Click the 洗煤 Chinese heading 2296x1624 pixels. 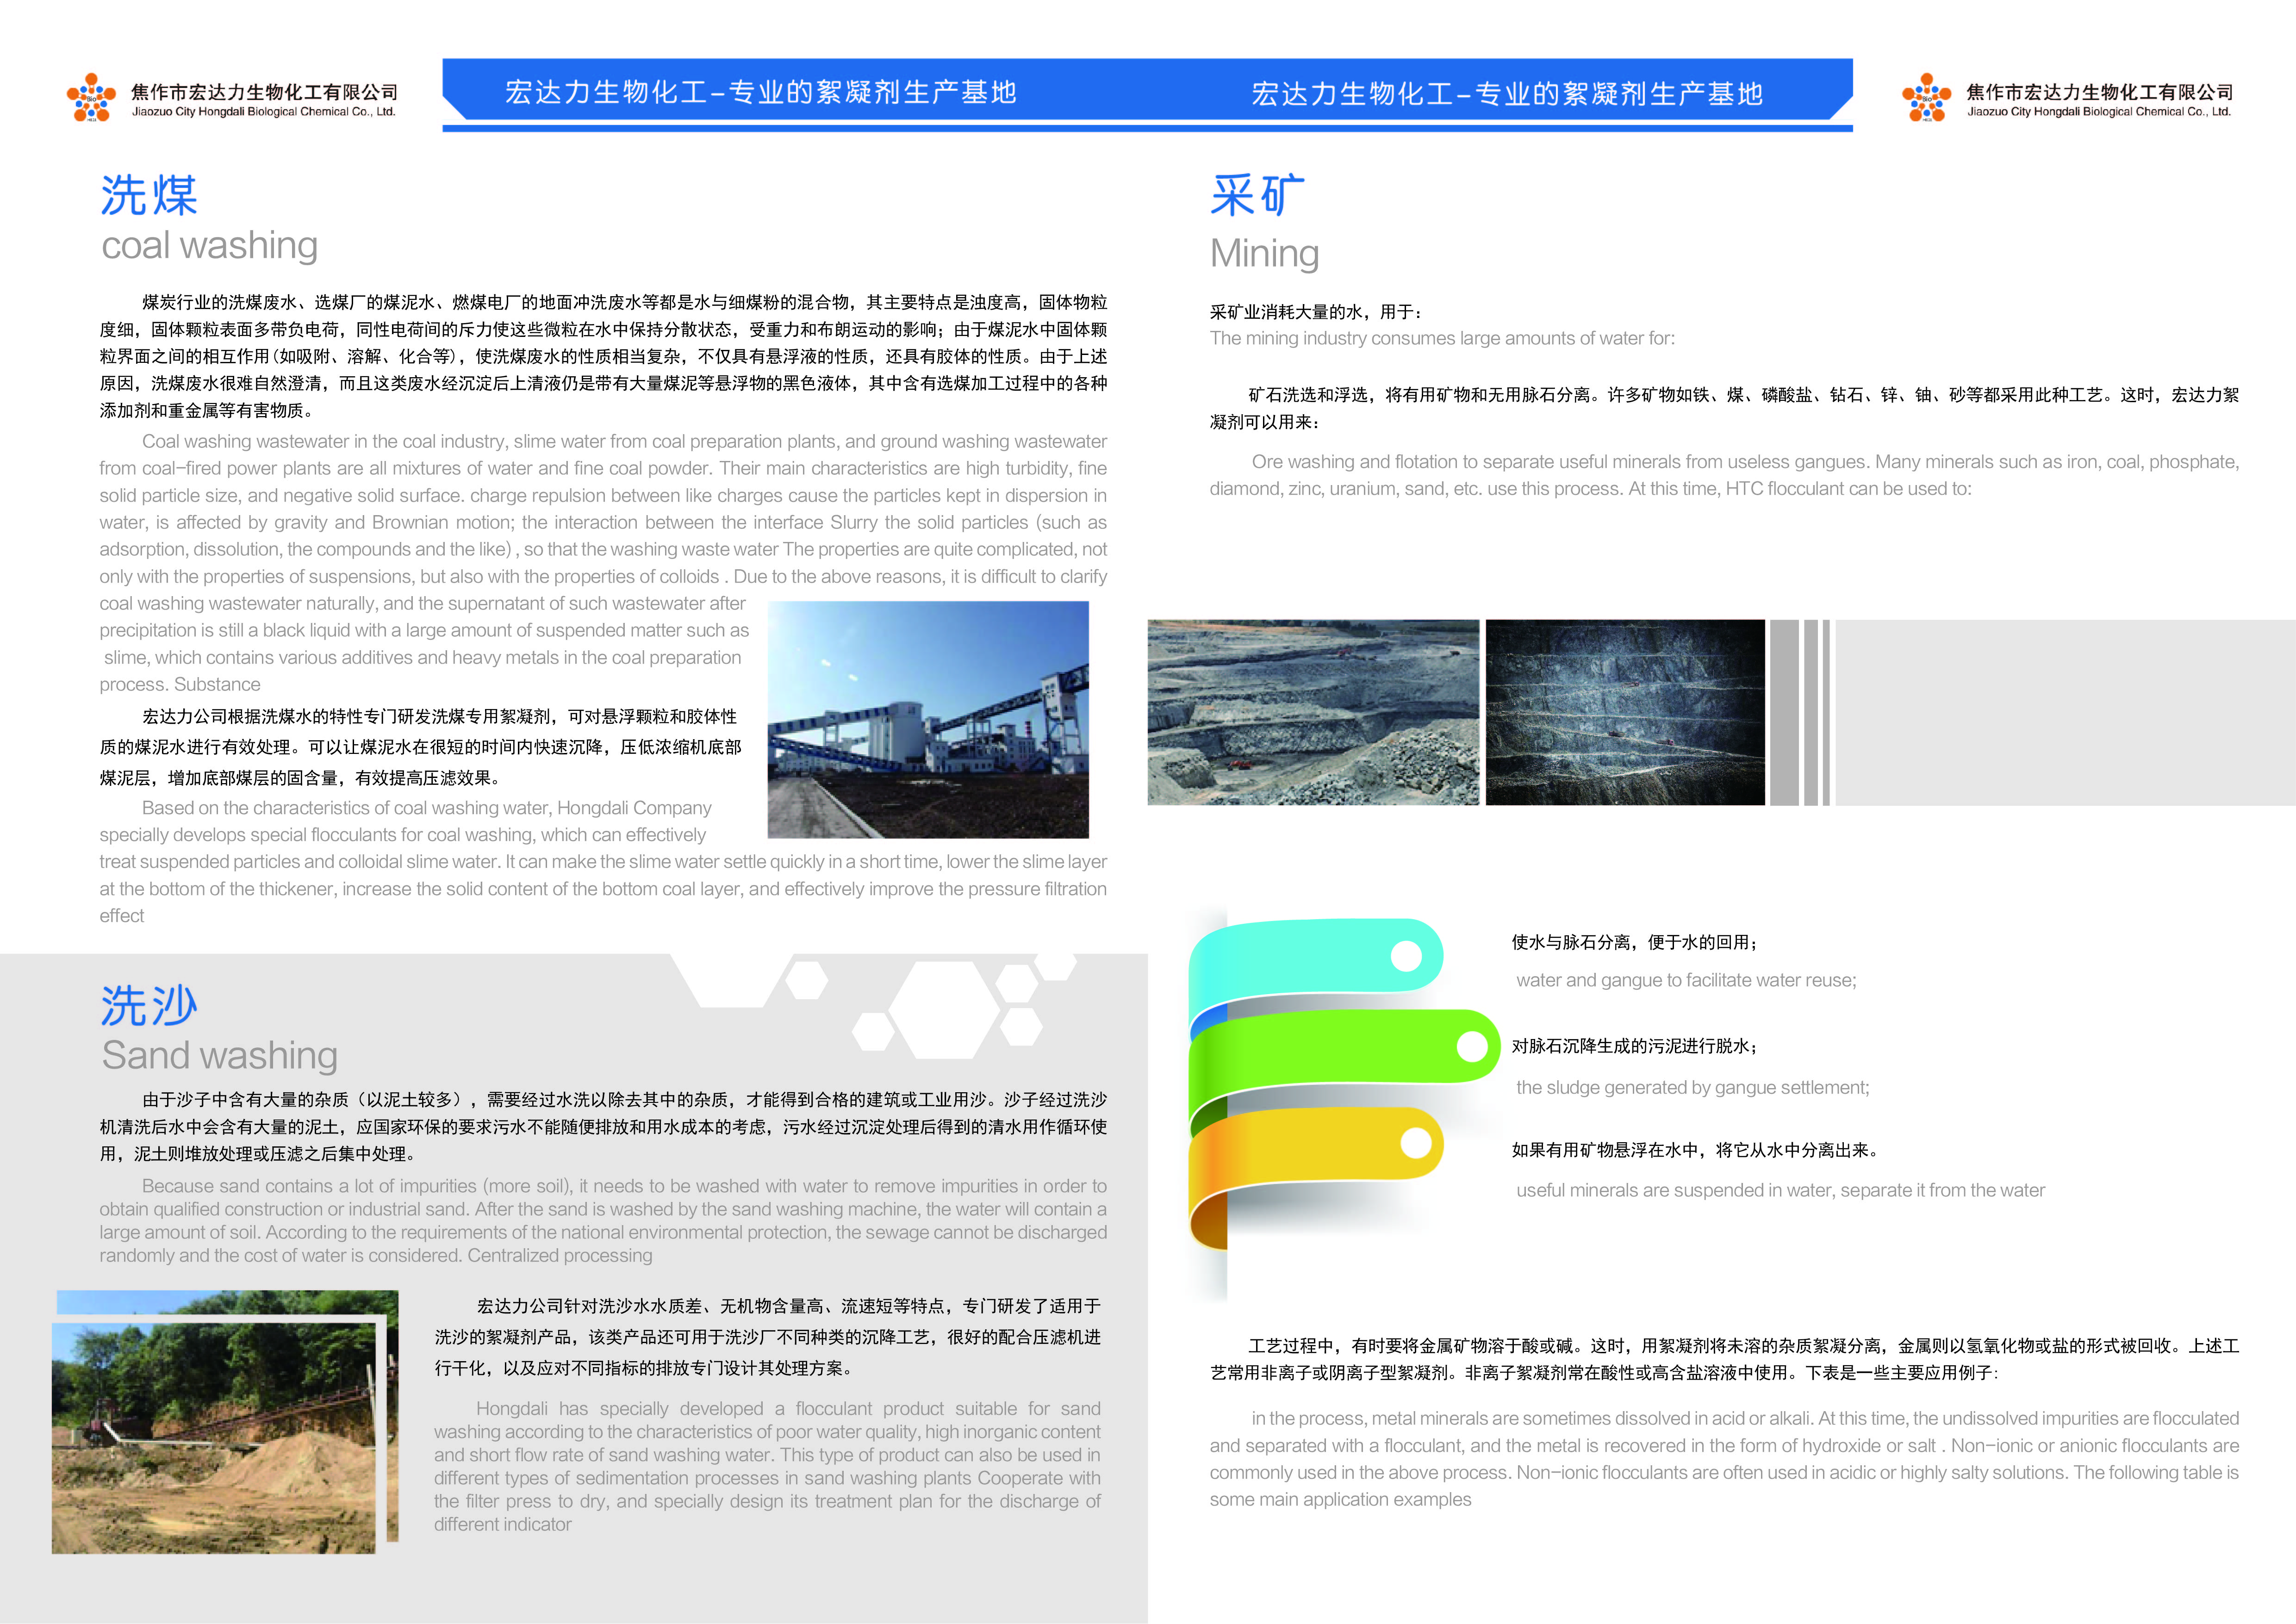pos(149,195)
